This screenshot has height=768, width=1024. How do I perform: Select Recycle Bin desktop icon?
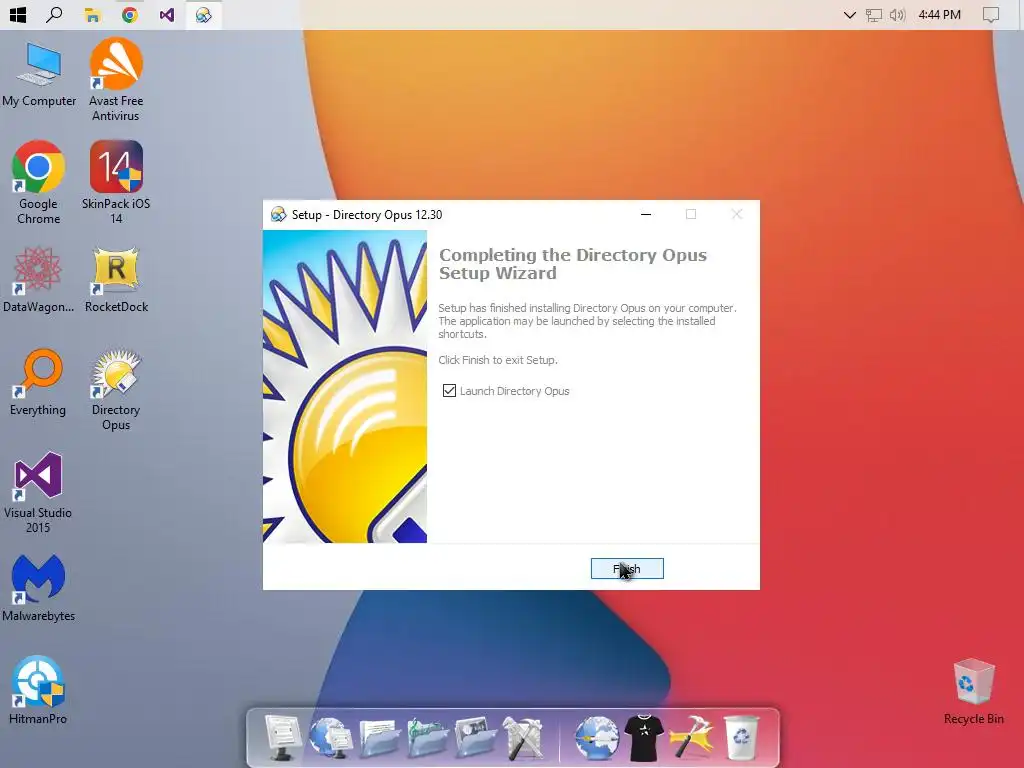974,692
